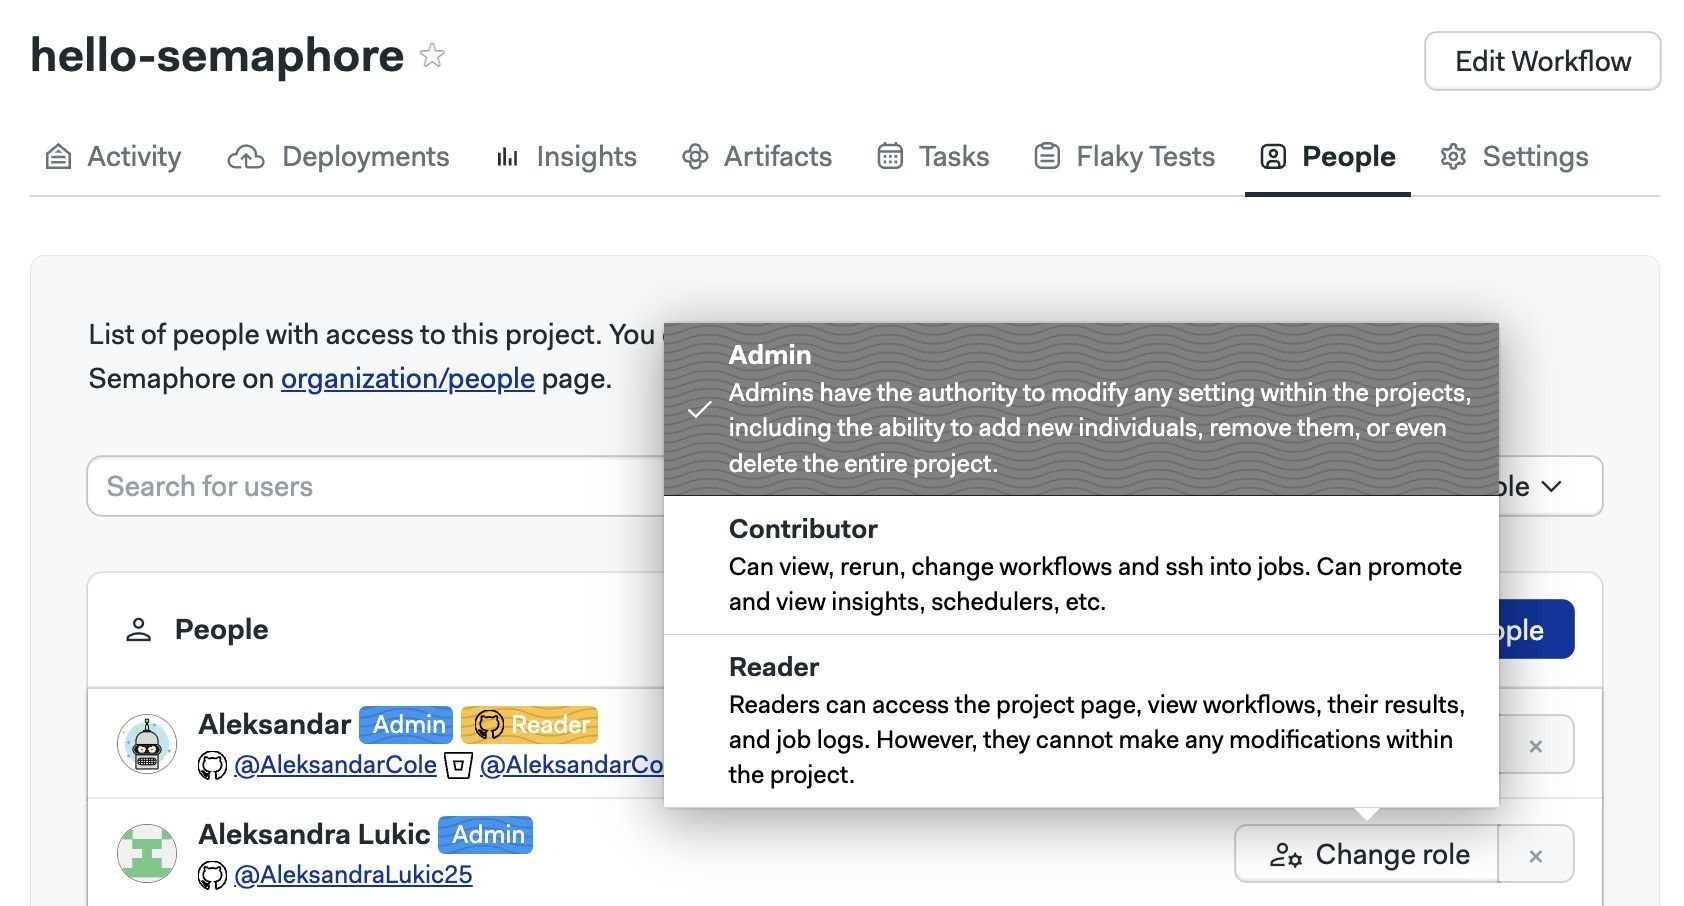Select the Admin role option
Image resolution: width=1684 pixels, height=906 pixels.
[x=1081, y=409]
